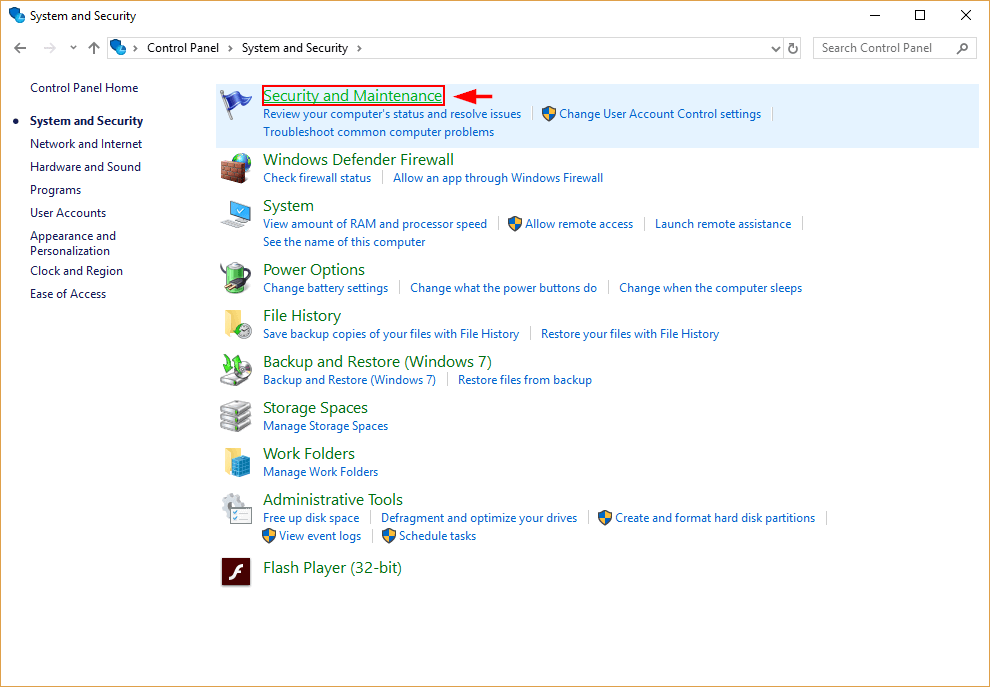Select Hardware and Sound category

click(x=85, y=167)
